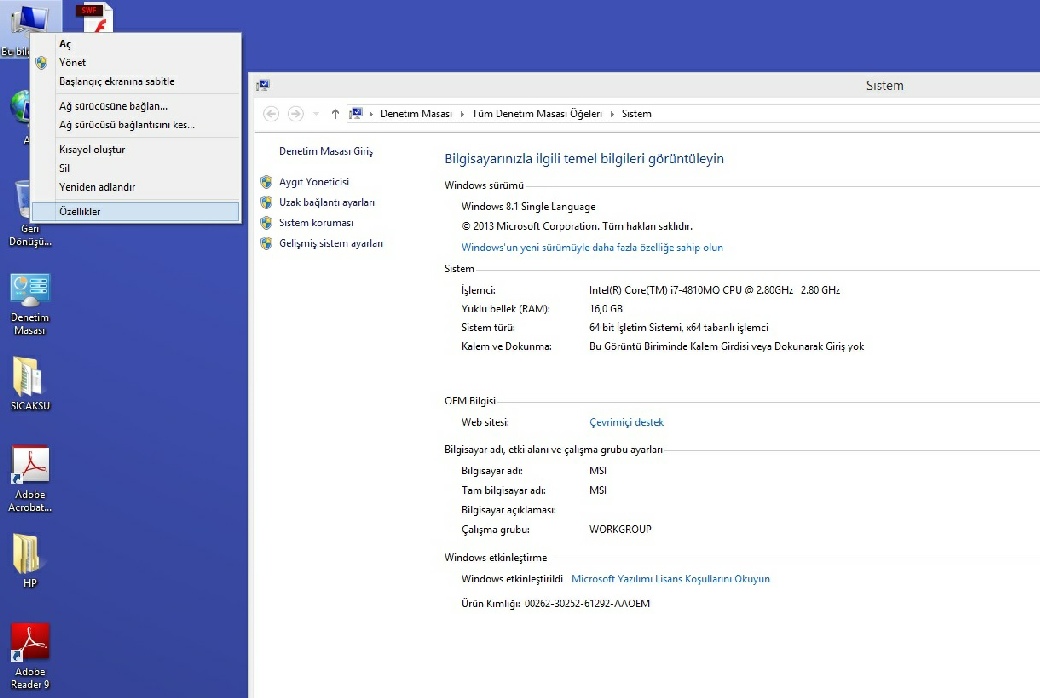Click the network globe desktop icon

click(x=19, y=107)
